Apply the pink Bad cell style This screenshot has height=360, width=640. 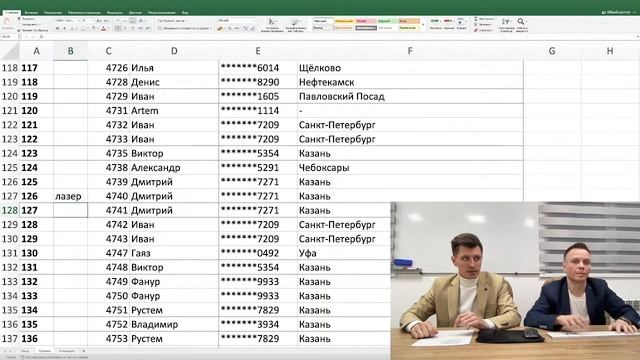pyautogui.click(x=366, y=21)
